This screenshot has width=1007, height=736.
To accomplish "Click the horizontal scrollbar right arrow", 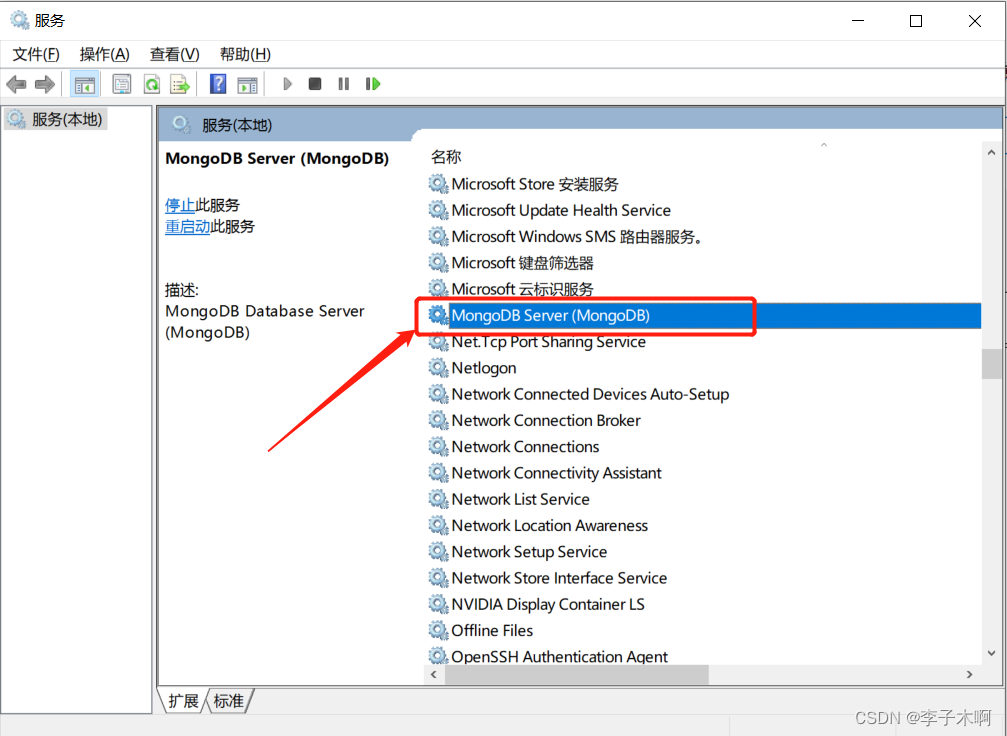I will [x=970, y=675].
